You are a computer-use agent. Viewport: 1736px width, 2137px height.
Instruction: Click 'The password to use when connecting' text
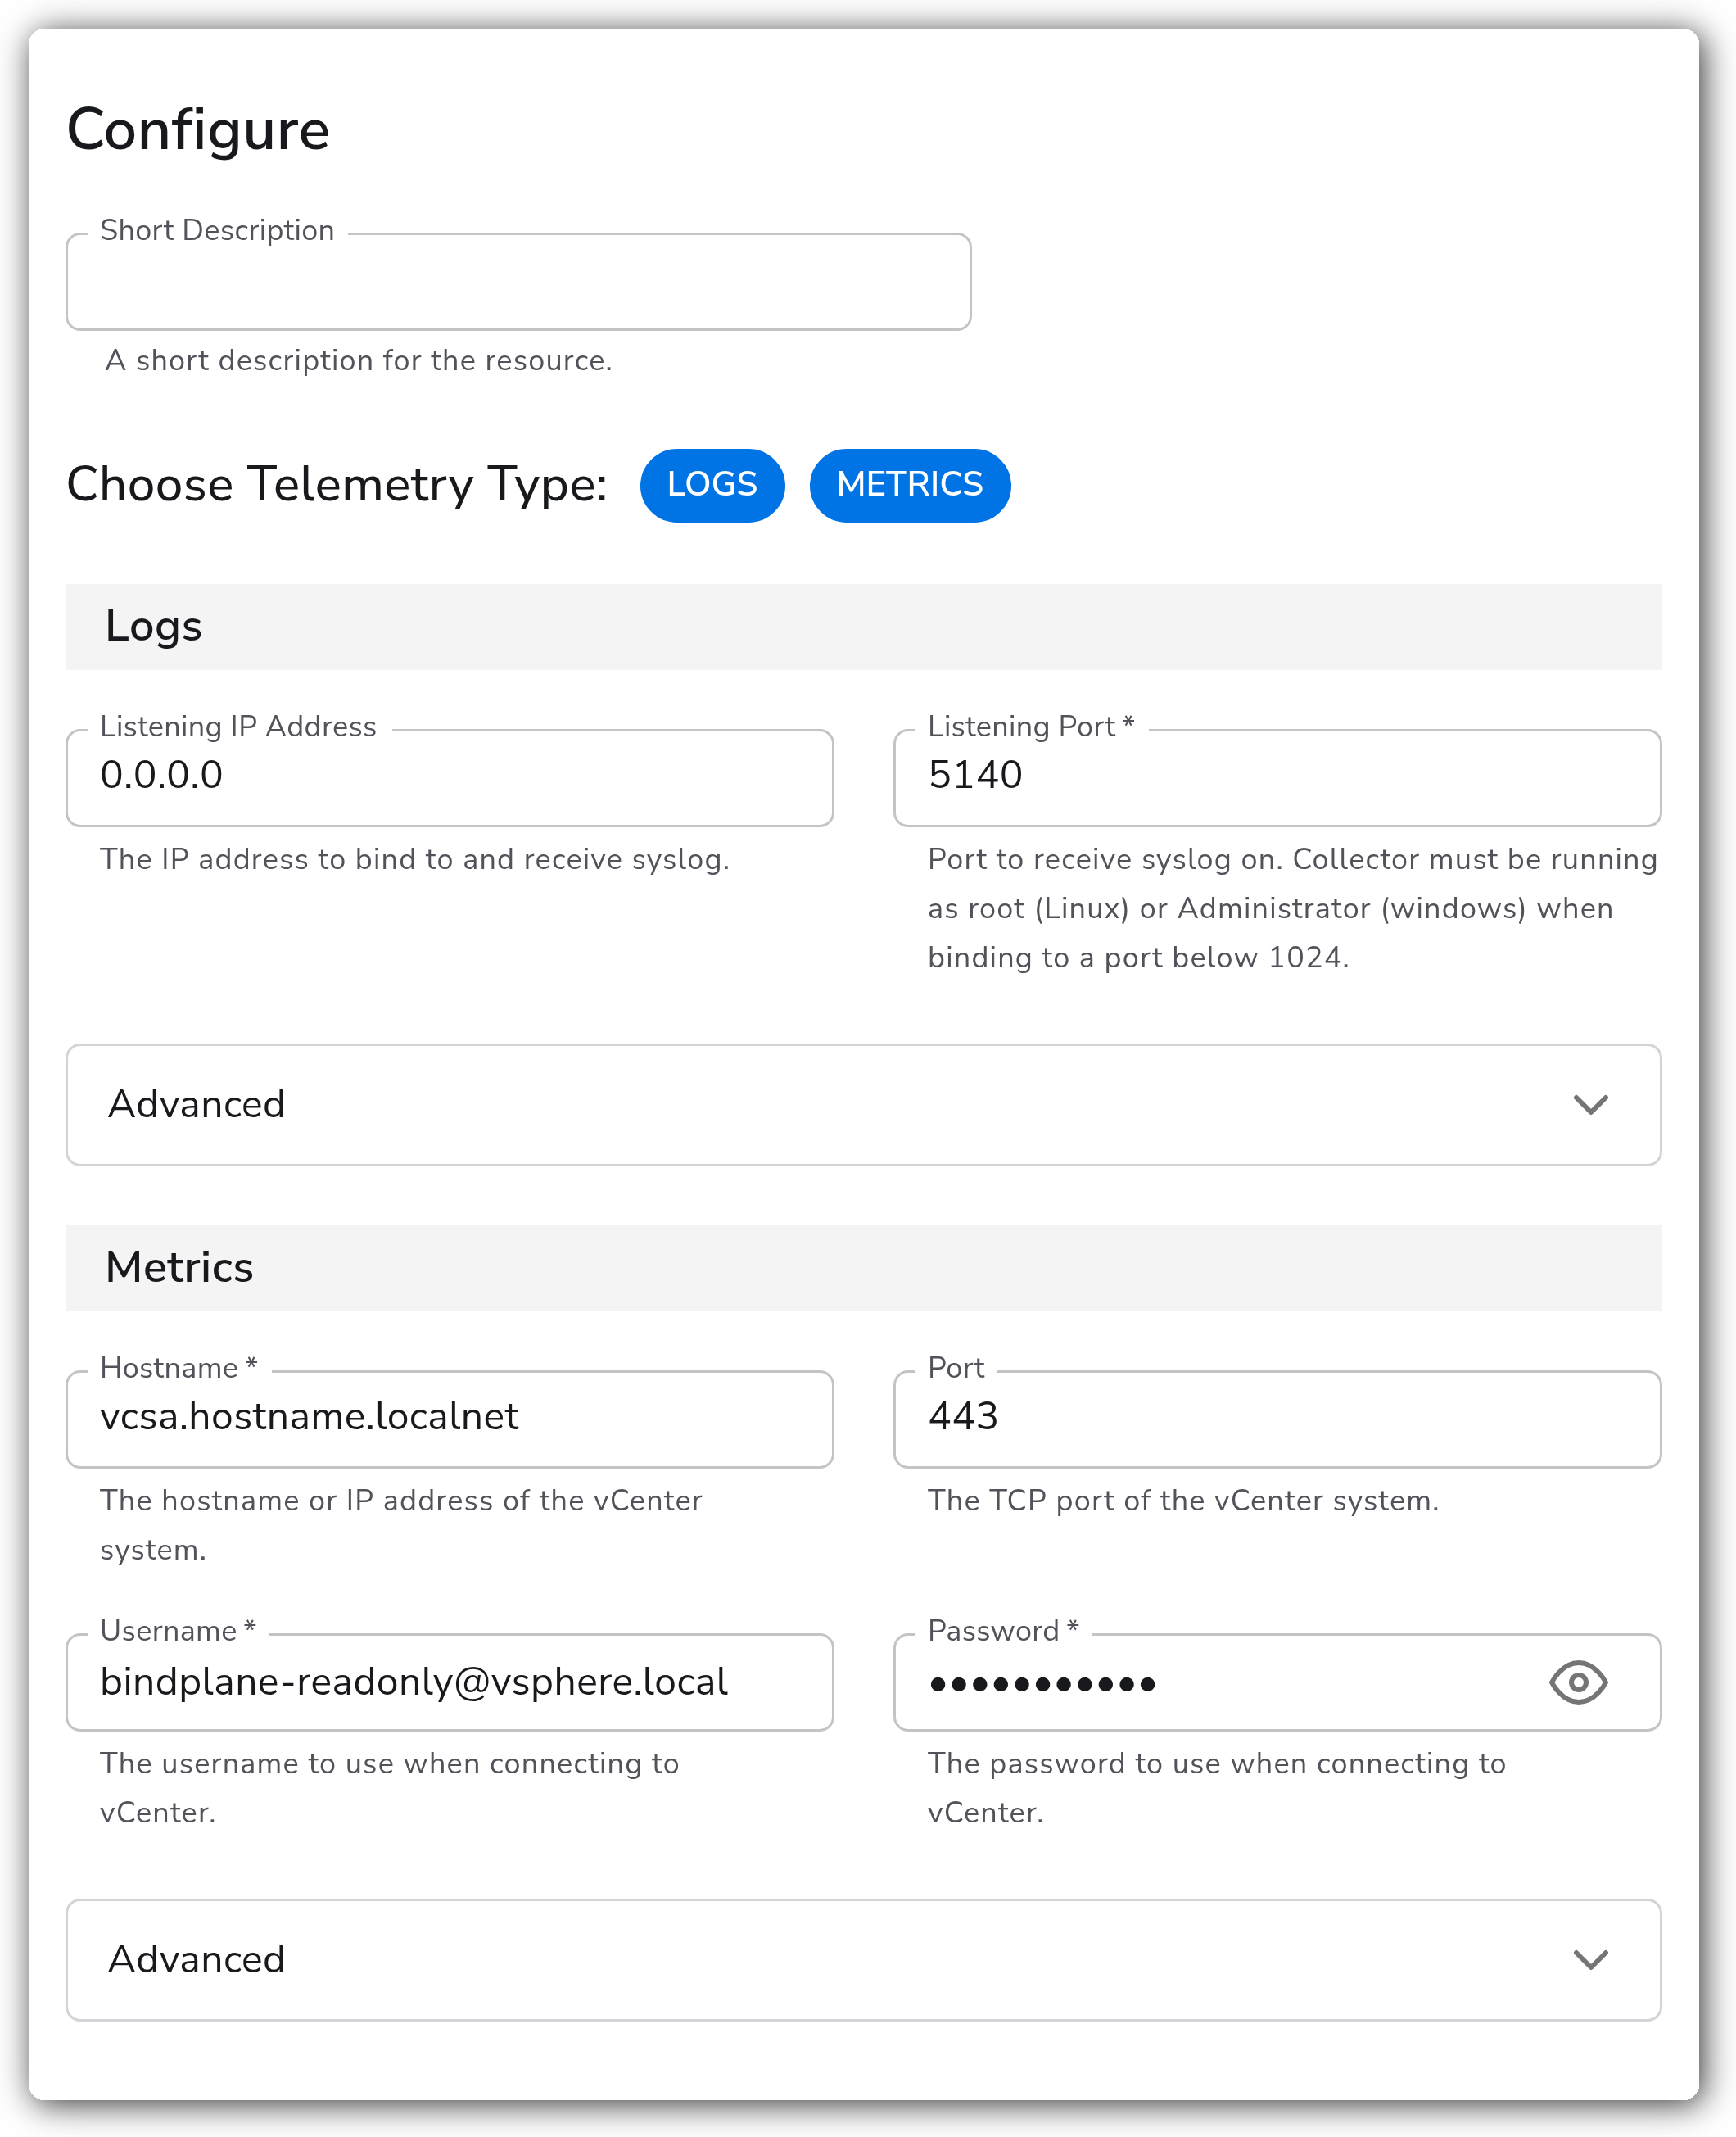click(x=1217, y=1788)
